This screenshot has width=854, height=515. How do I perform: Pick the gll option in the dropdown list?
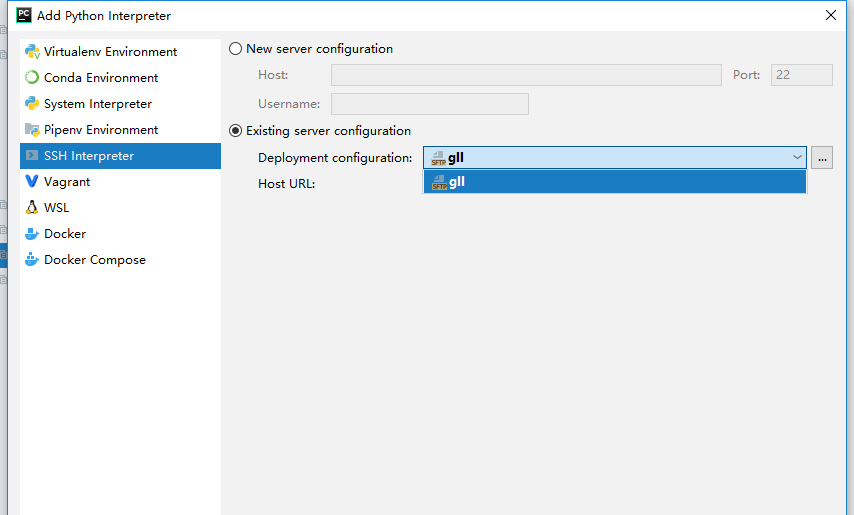click(615, 182)
